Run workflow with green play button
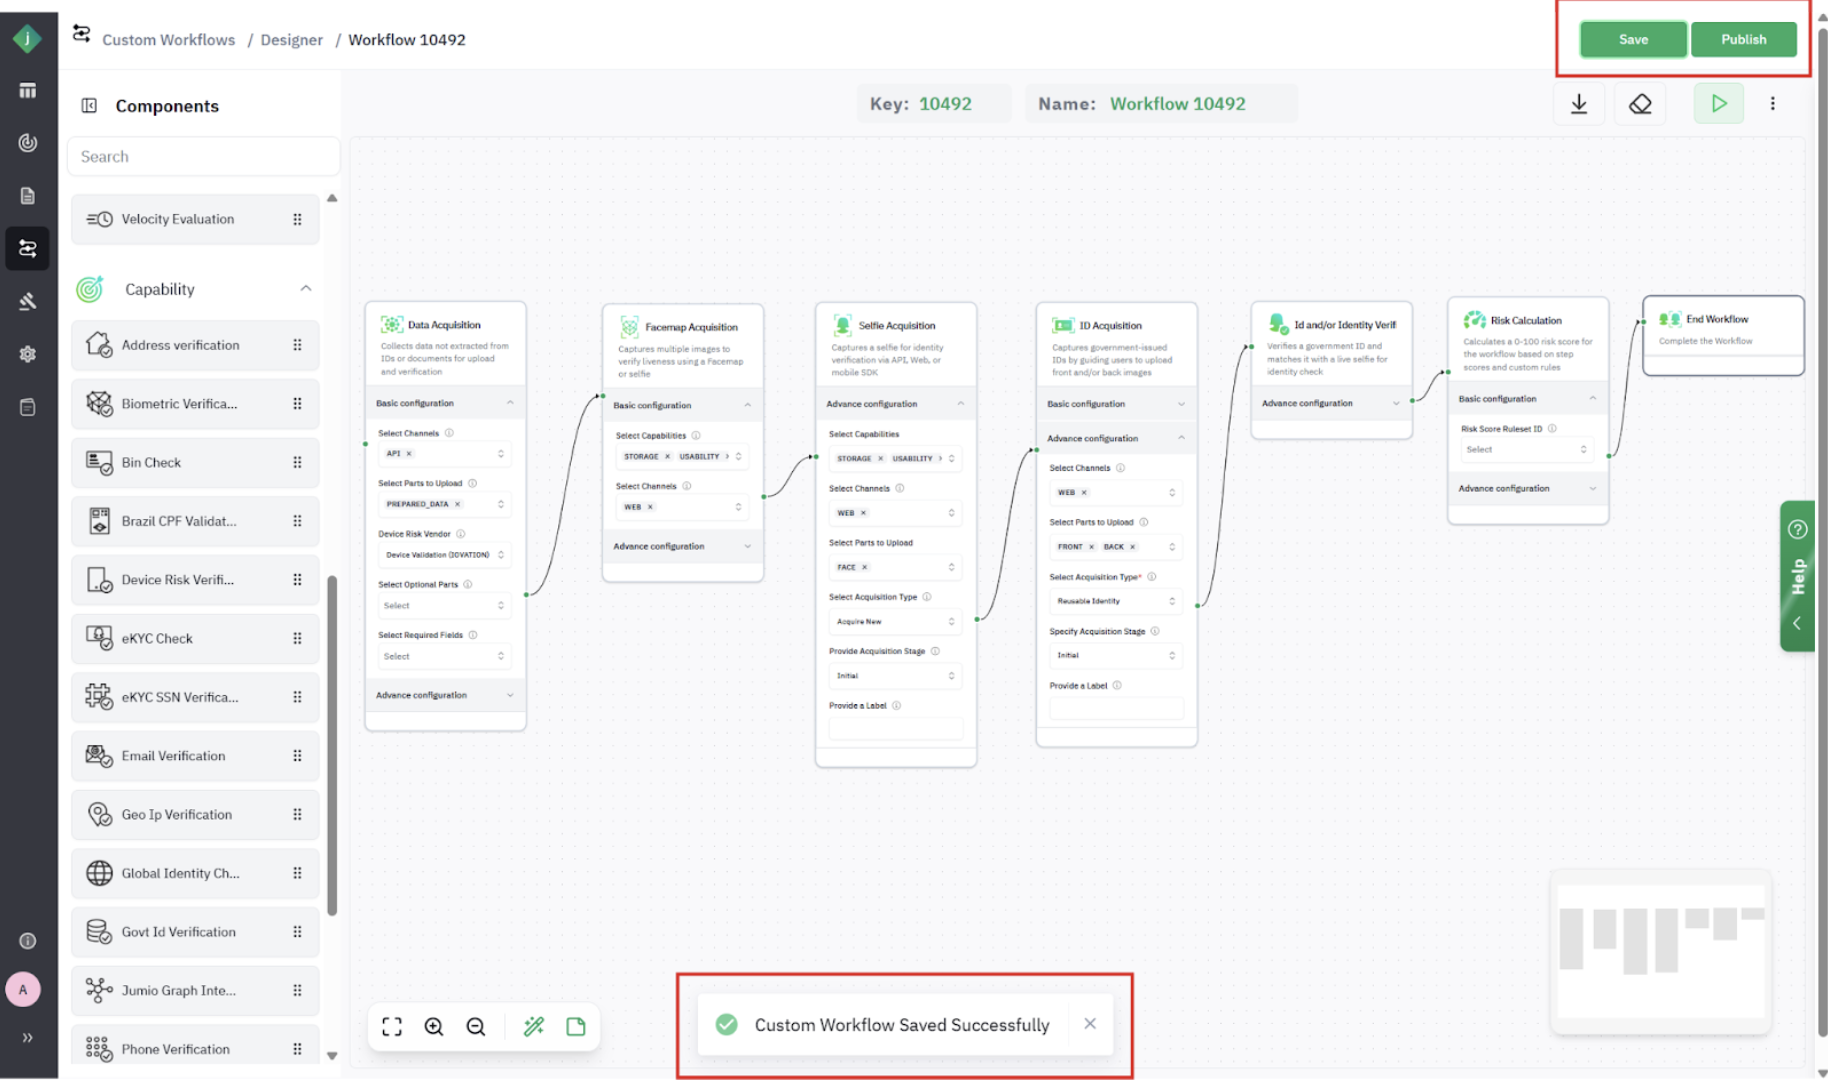The image size is (1828, 1080). click(x=1718, y=104)
